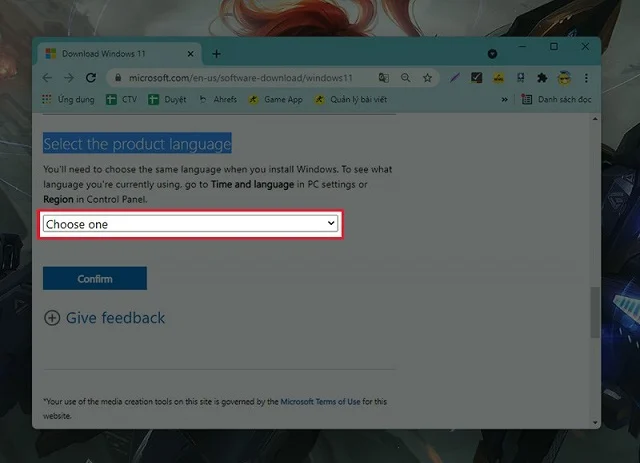
Task: Bookmark this page with the star icon
Action: pyautogui.click(x=427, y=78)
